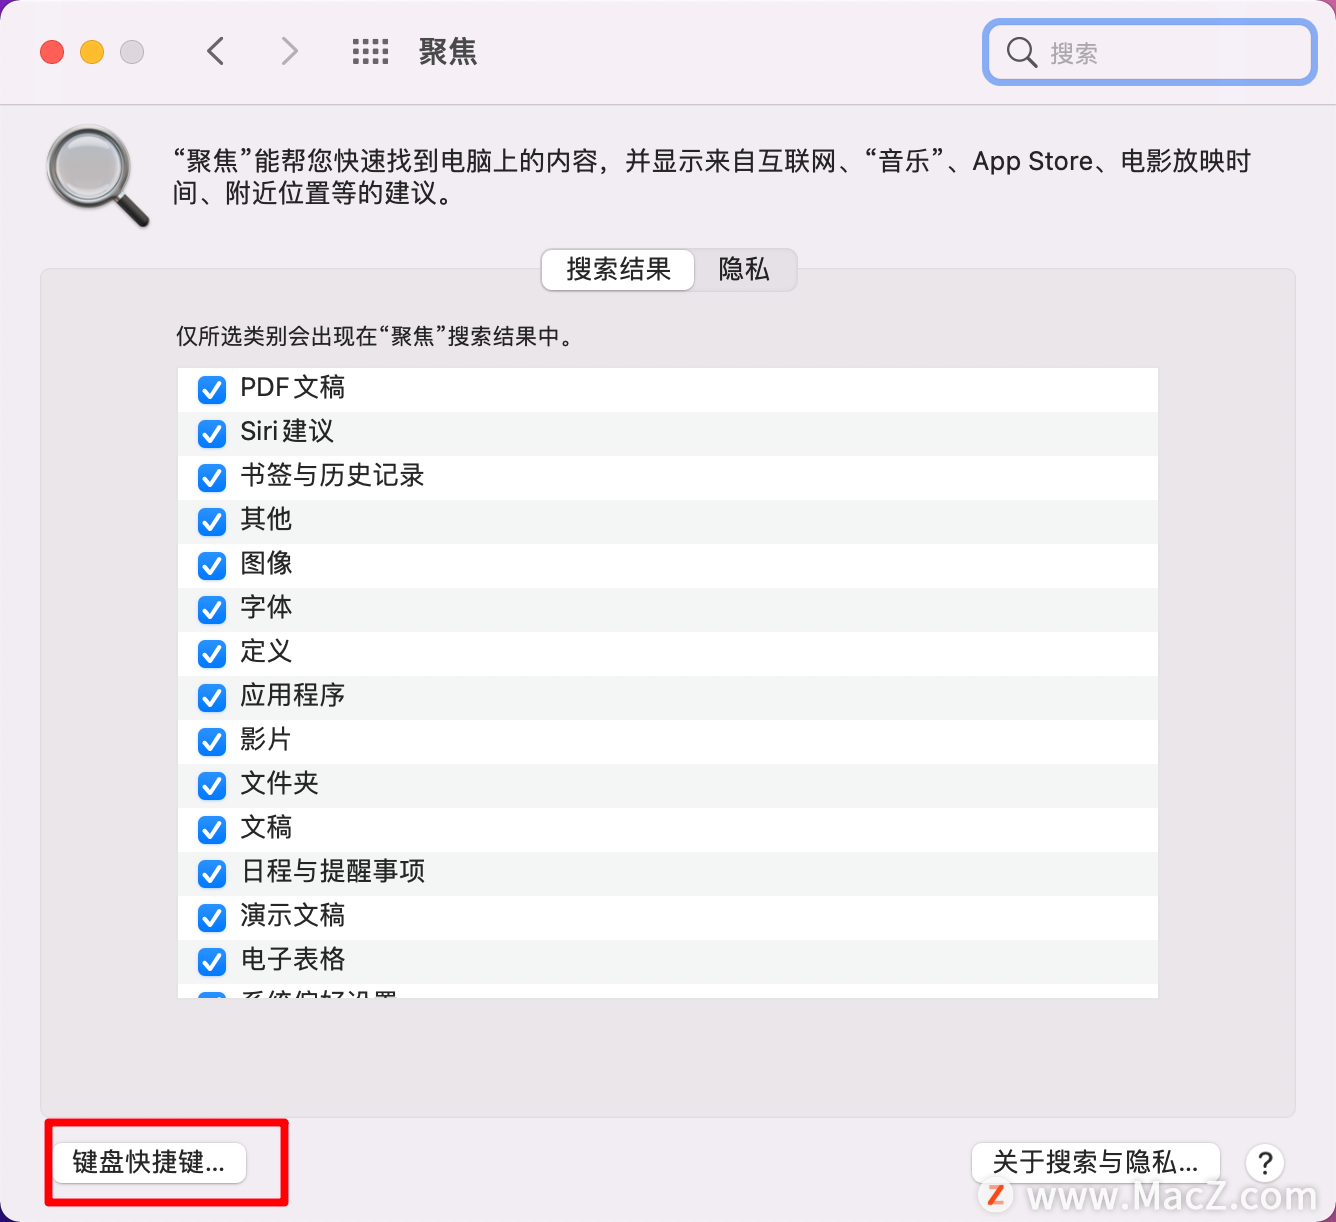1336x1222 pixels.
Task: Open 键盘快捷键 settings button
Action: (149, 1162)
